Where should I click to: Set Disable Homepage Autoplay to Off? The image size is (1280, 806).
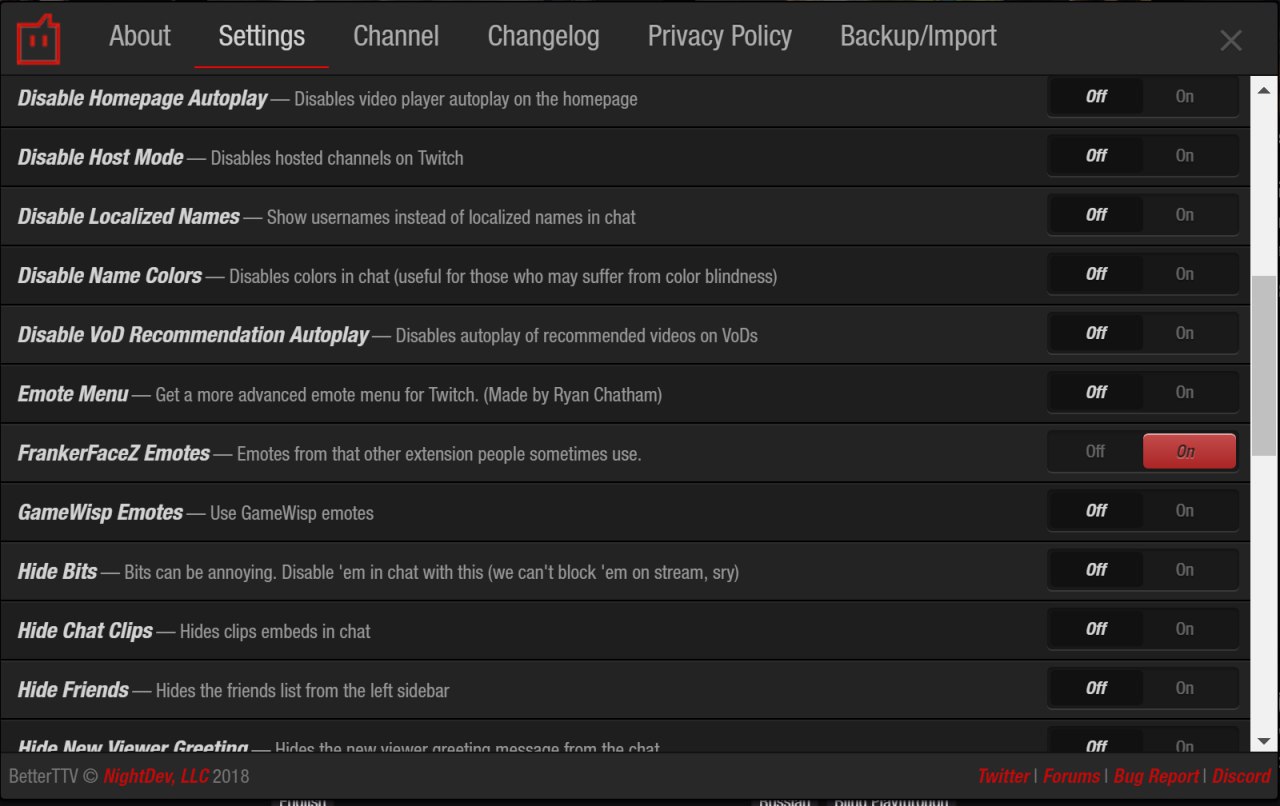[1096, 97]
